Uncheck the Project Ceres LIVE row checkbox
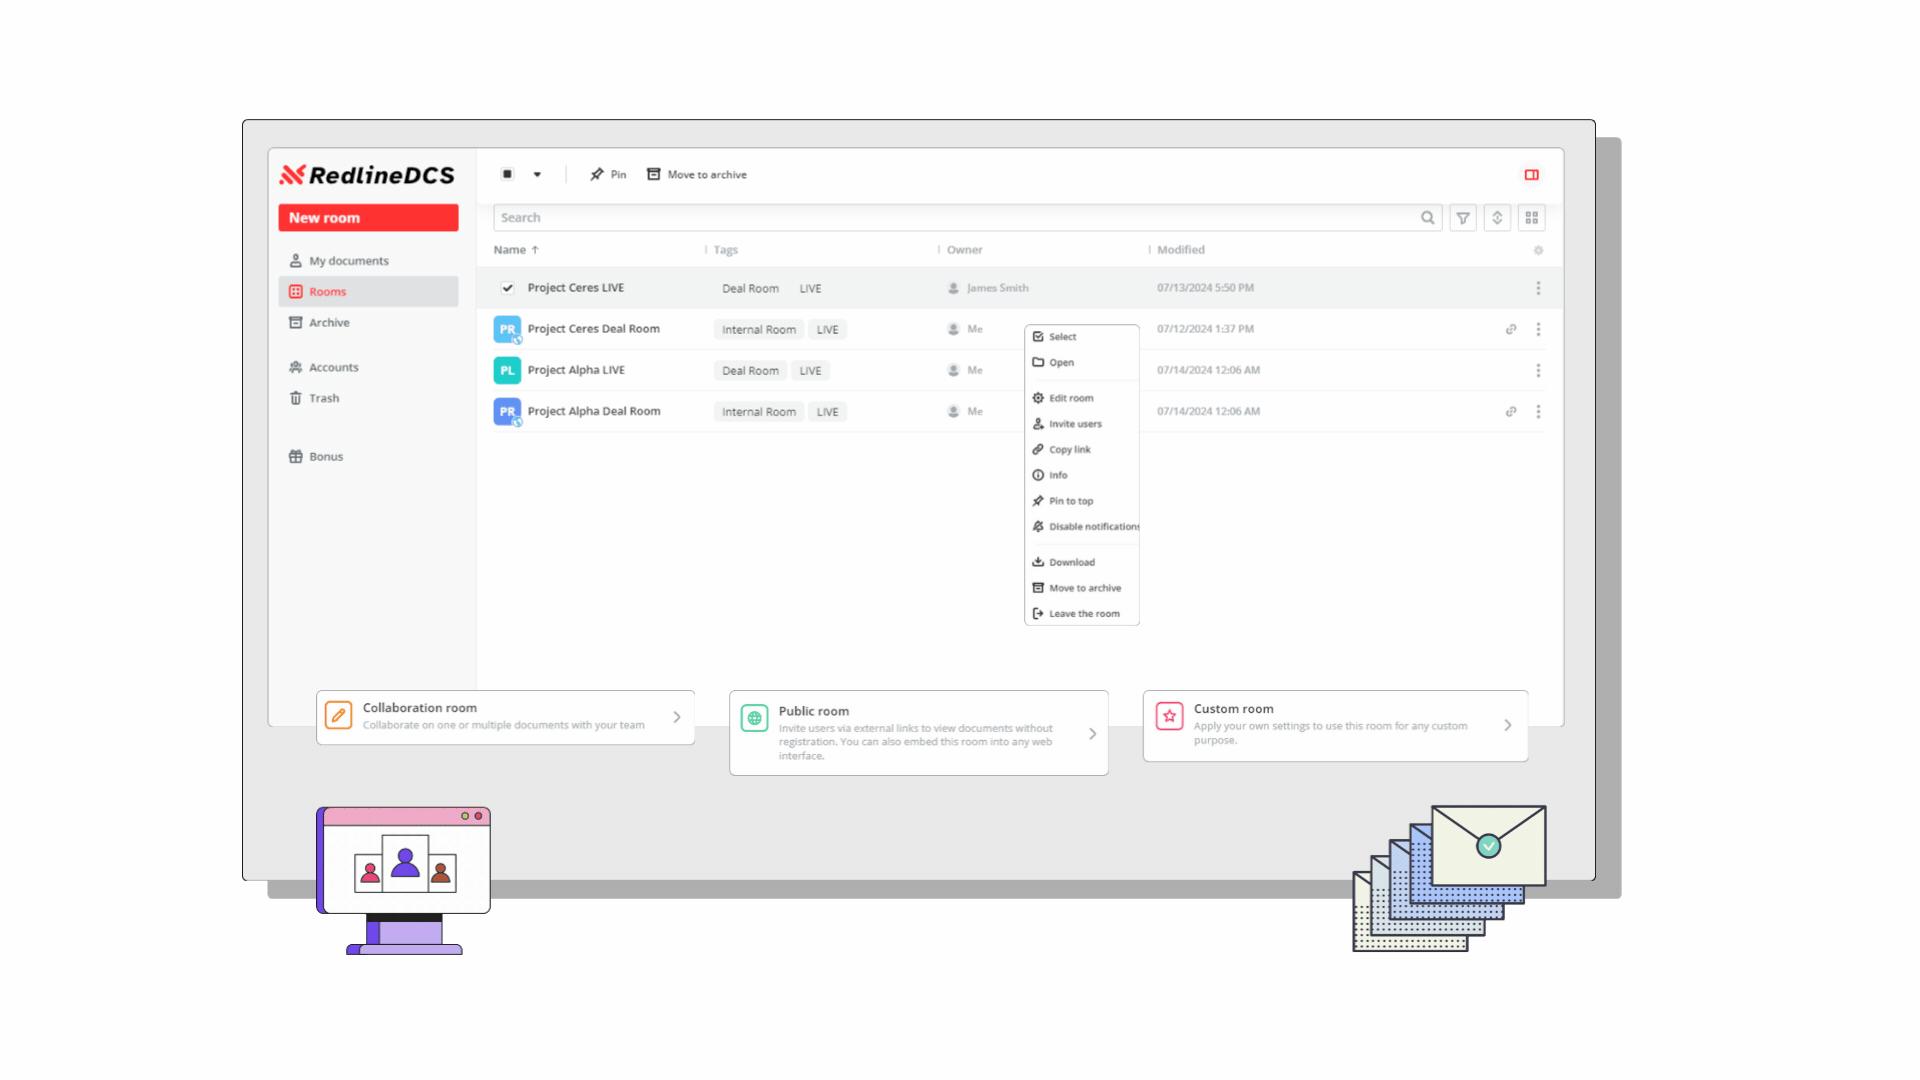Screen dimensions: 1920x1080 (508, 288)
